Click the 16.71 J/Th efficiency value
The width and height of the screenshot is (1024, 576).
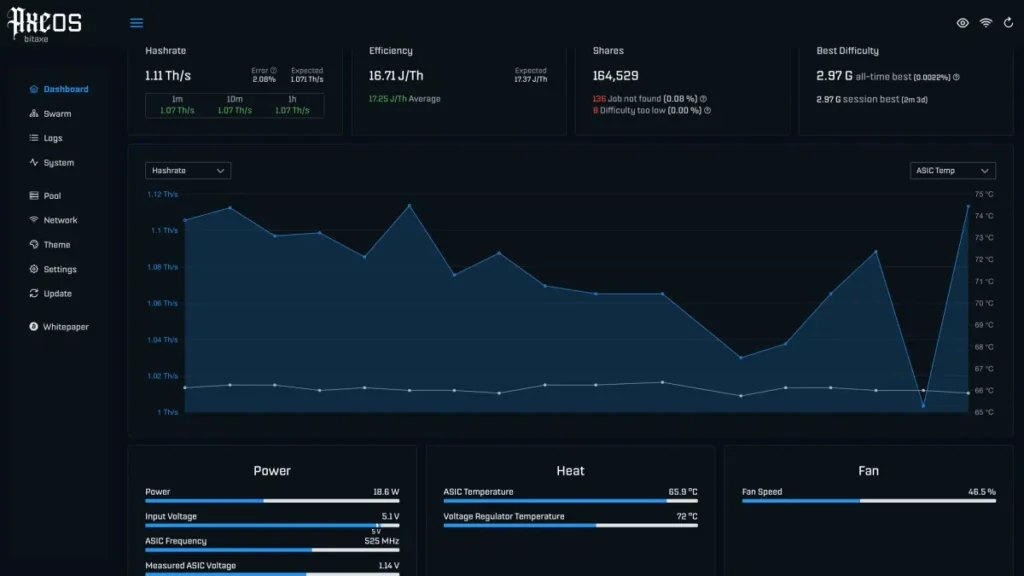click(x=396, y=76)
